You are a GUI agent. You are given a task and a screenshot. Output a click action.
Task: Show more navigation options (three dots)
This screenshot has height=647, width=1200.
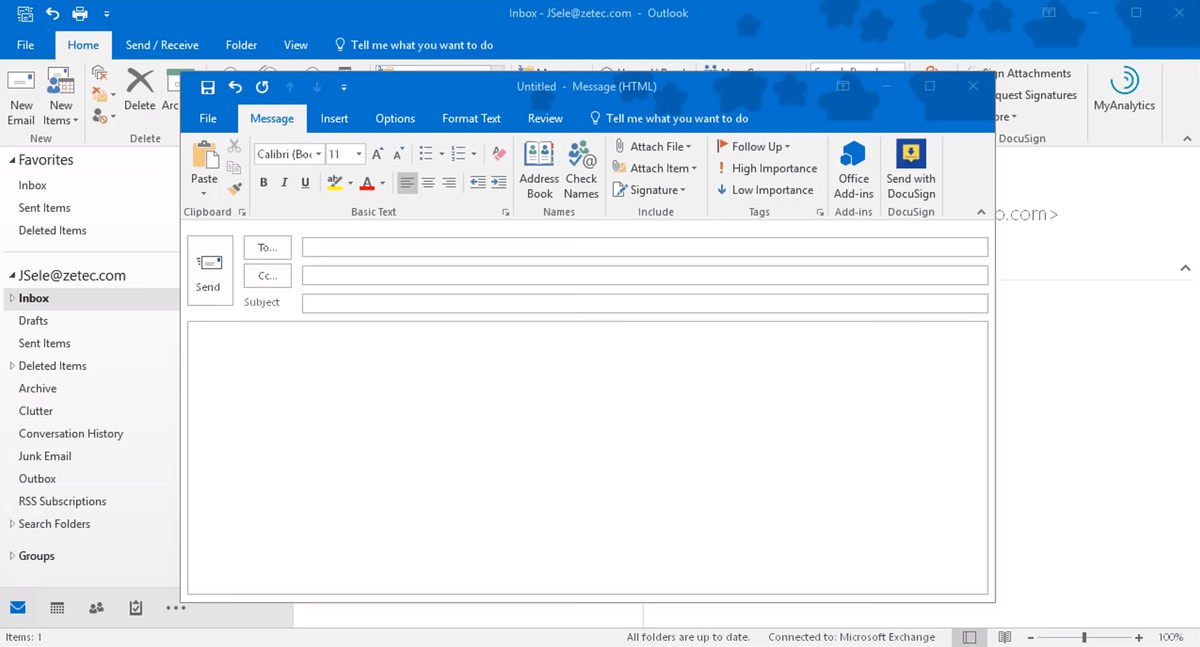pos(176,608)
